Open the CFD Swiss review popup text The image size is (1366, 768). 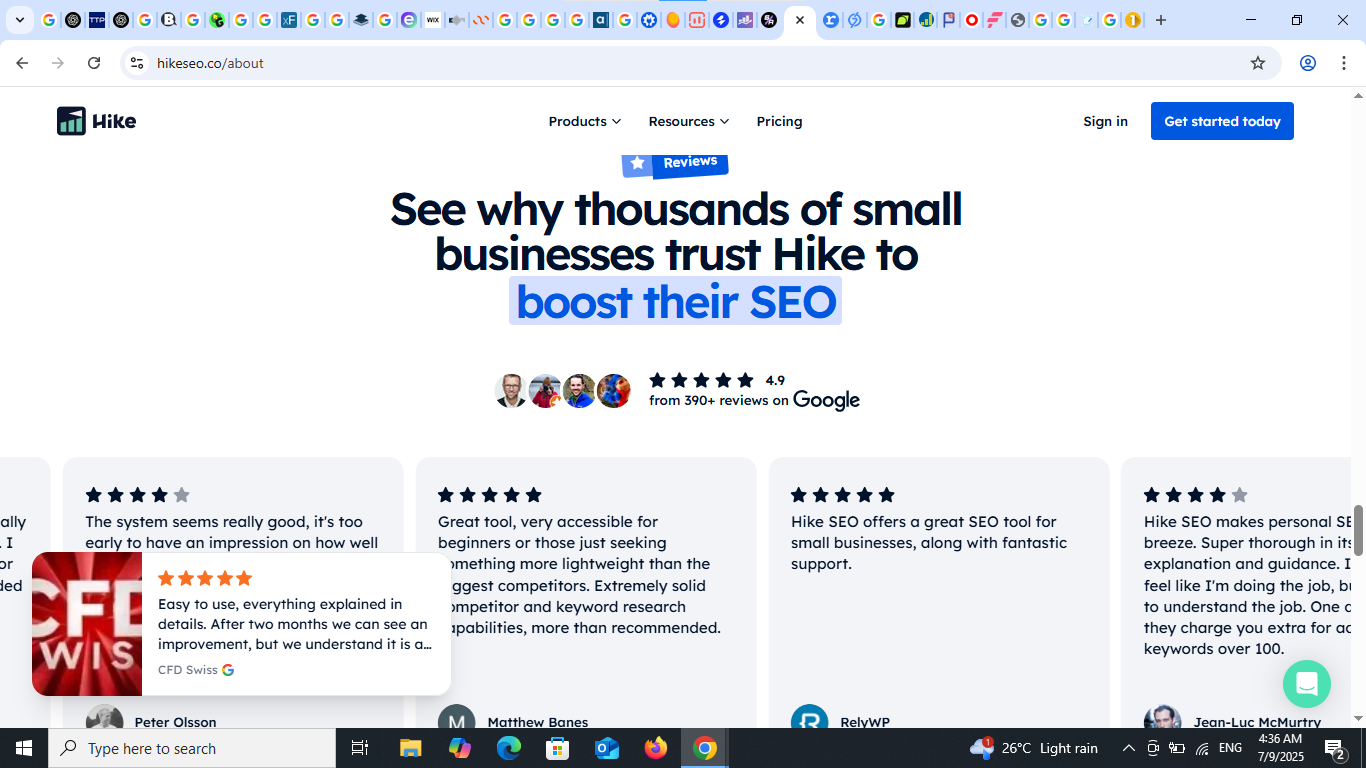pyautogui.click(x=295, y=624)
